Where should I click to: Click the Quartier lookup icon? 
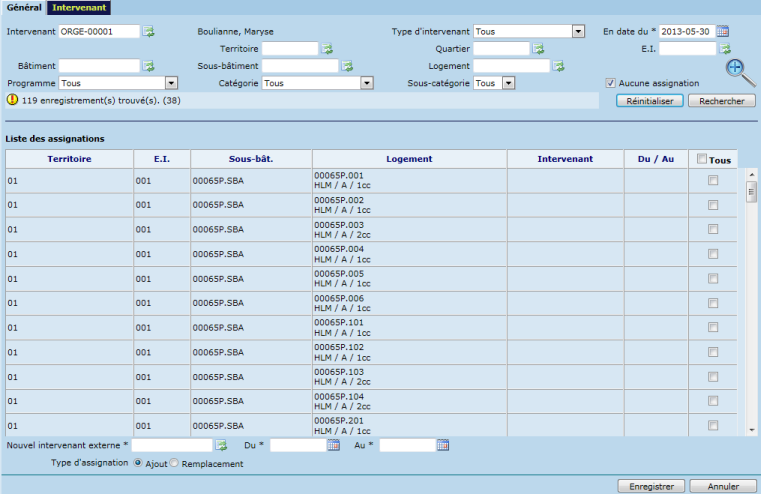coord(538,48)
